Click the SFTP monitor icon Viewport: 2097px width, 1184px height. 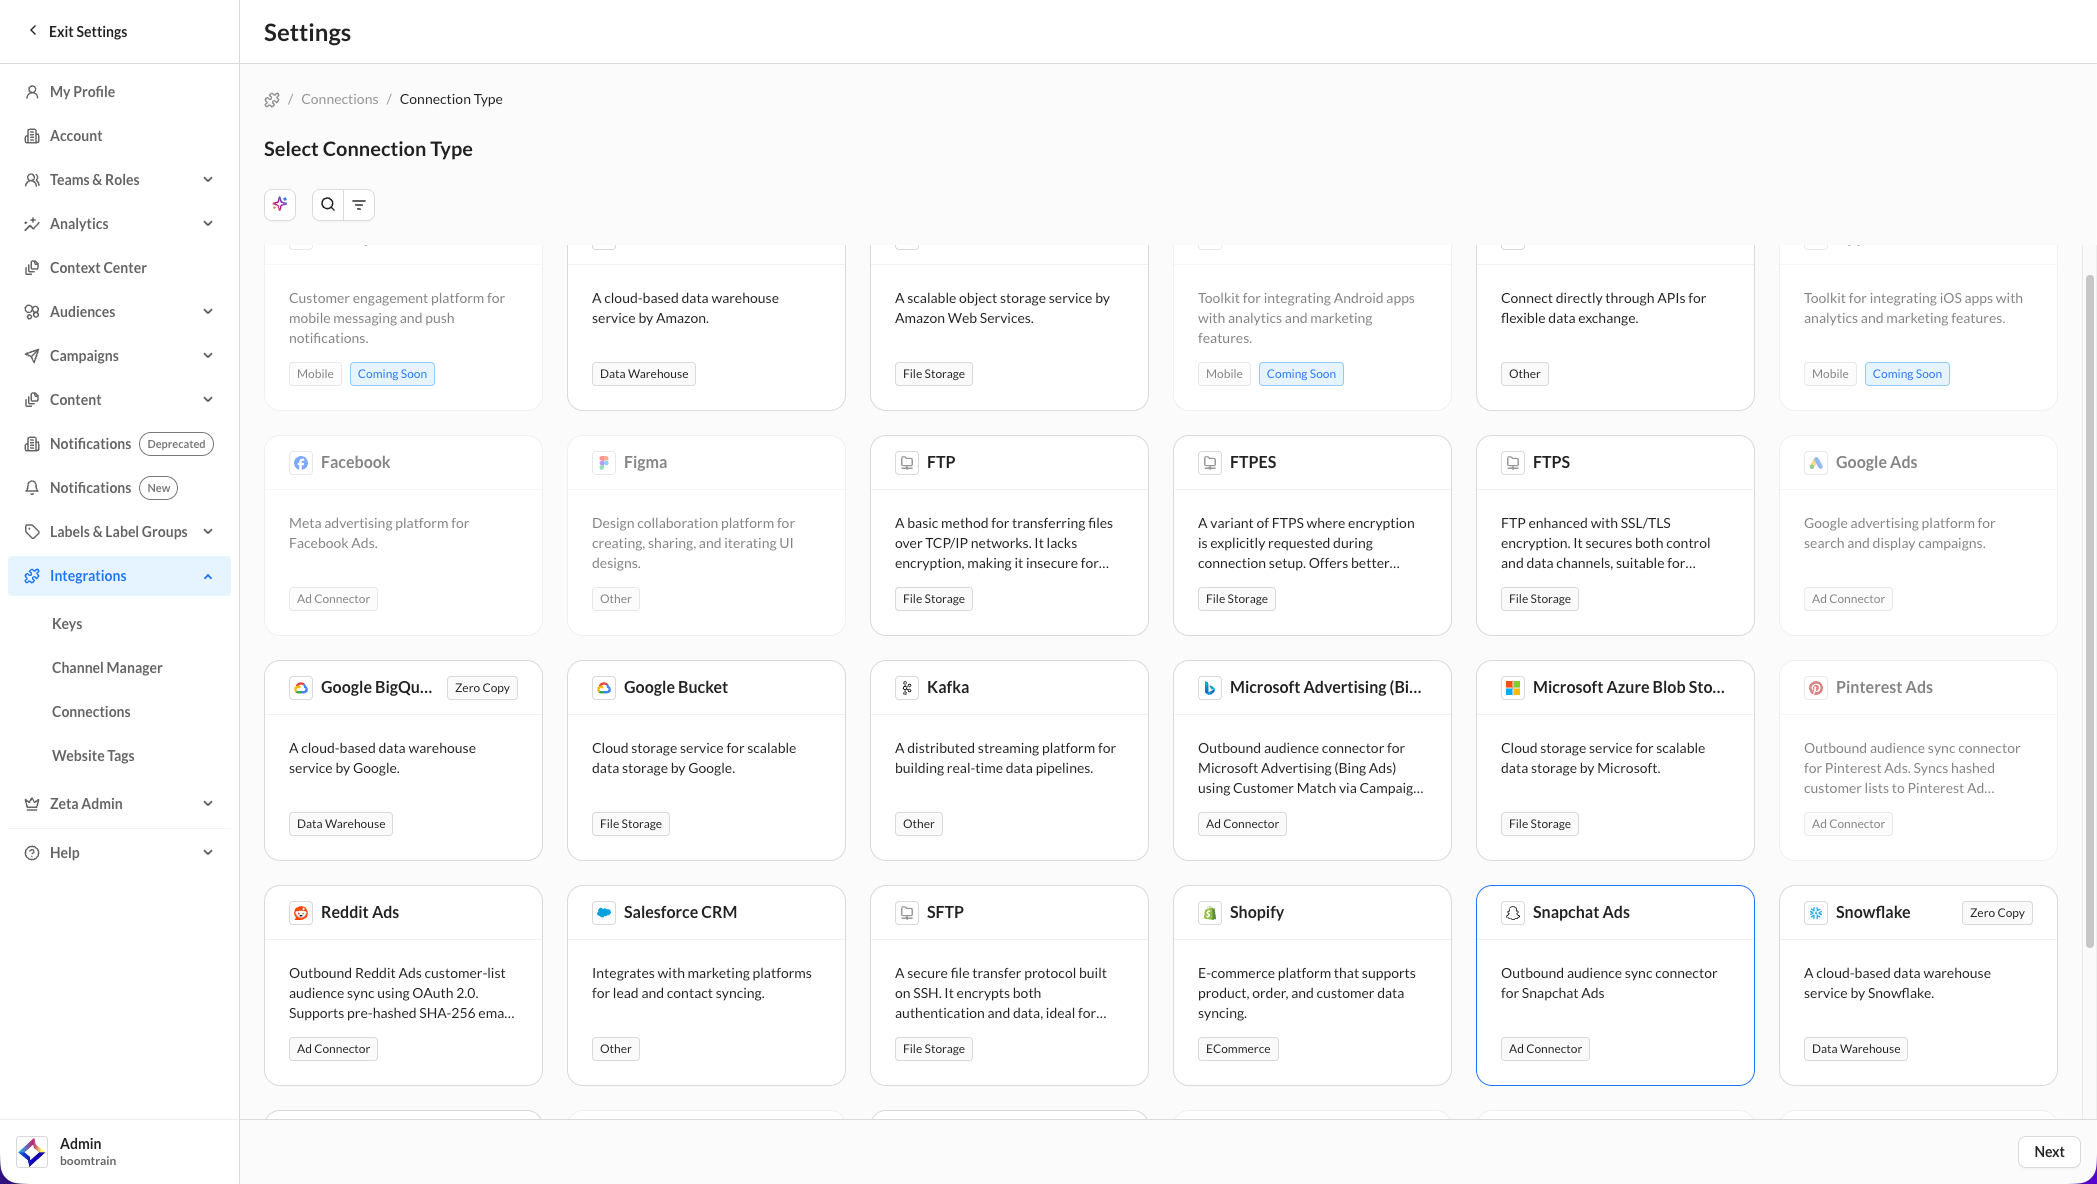pyautogui.click(x=907, y=912)
